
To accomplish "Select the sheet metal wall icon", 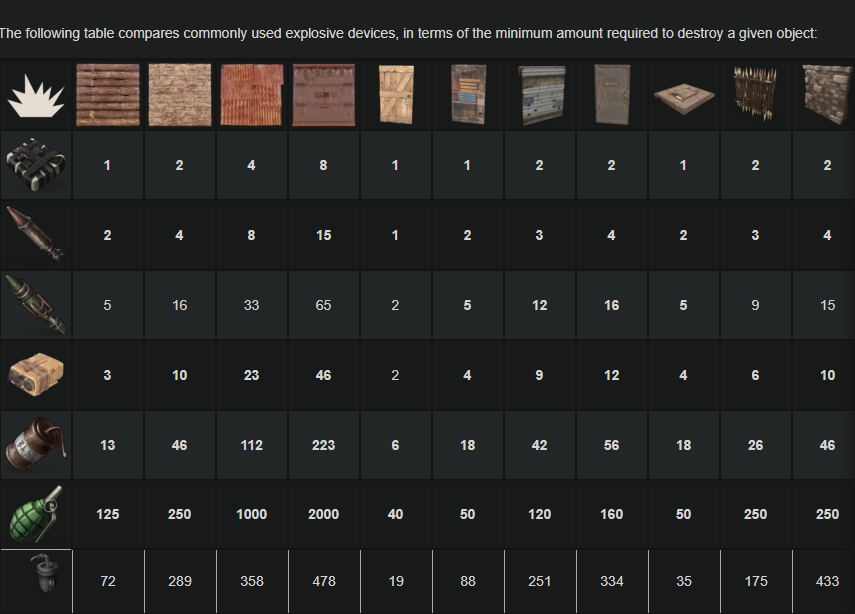I will click(252, 95).
